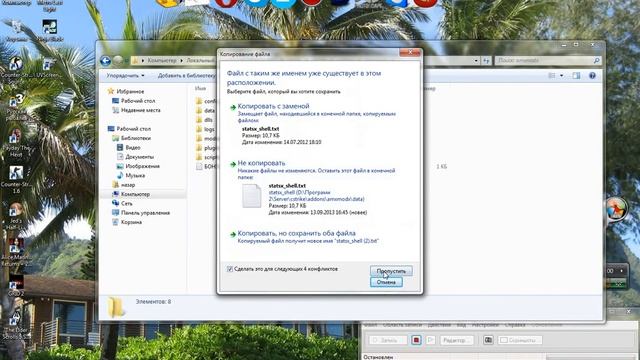Open Jed's Half-Life desktop shortcut

16,216
